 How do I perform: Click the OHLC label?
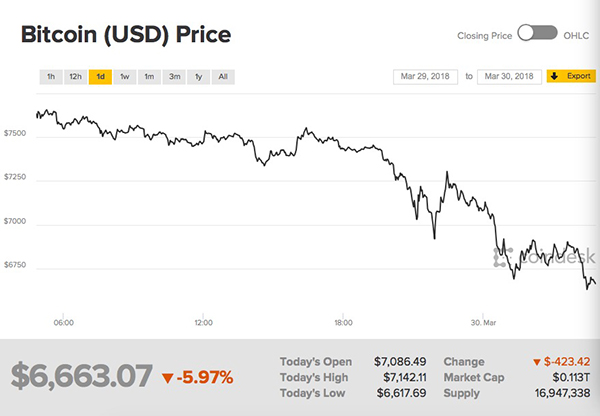pyautogui.click(x=578, y=33)
